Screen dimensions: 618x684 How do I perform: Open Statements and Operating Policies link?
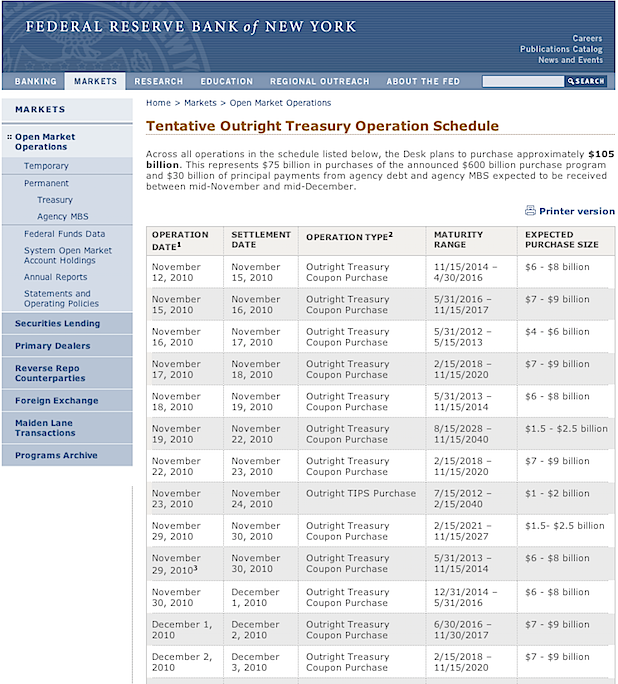click(x=61, y=298)
